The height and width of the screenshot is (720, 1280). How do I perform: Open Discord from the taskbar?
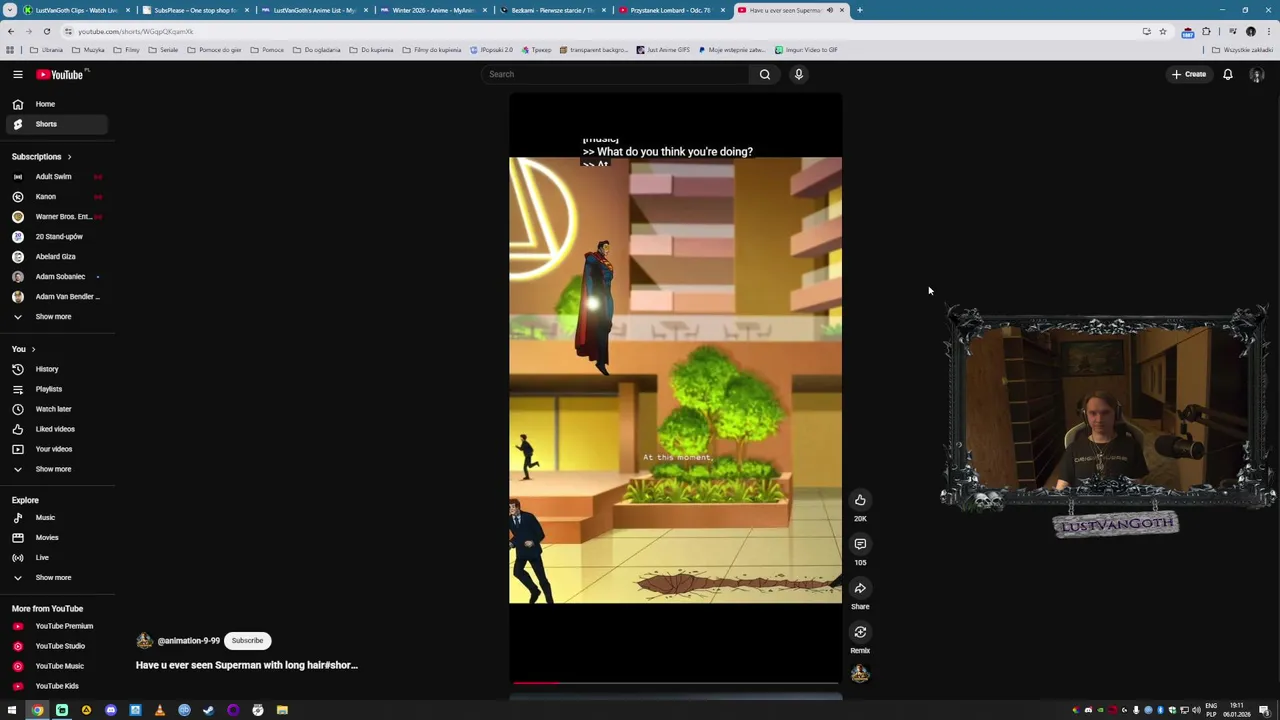point(110,710)
